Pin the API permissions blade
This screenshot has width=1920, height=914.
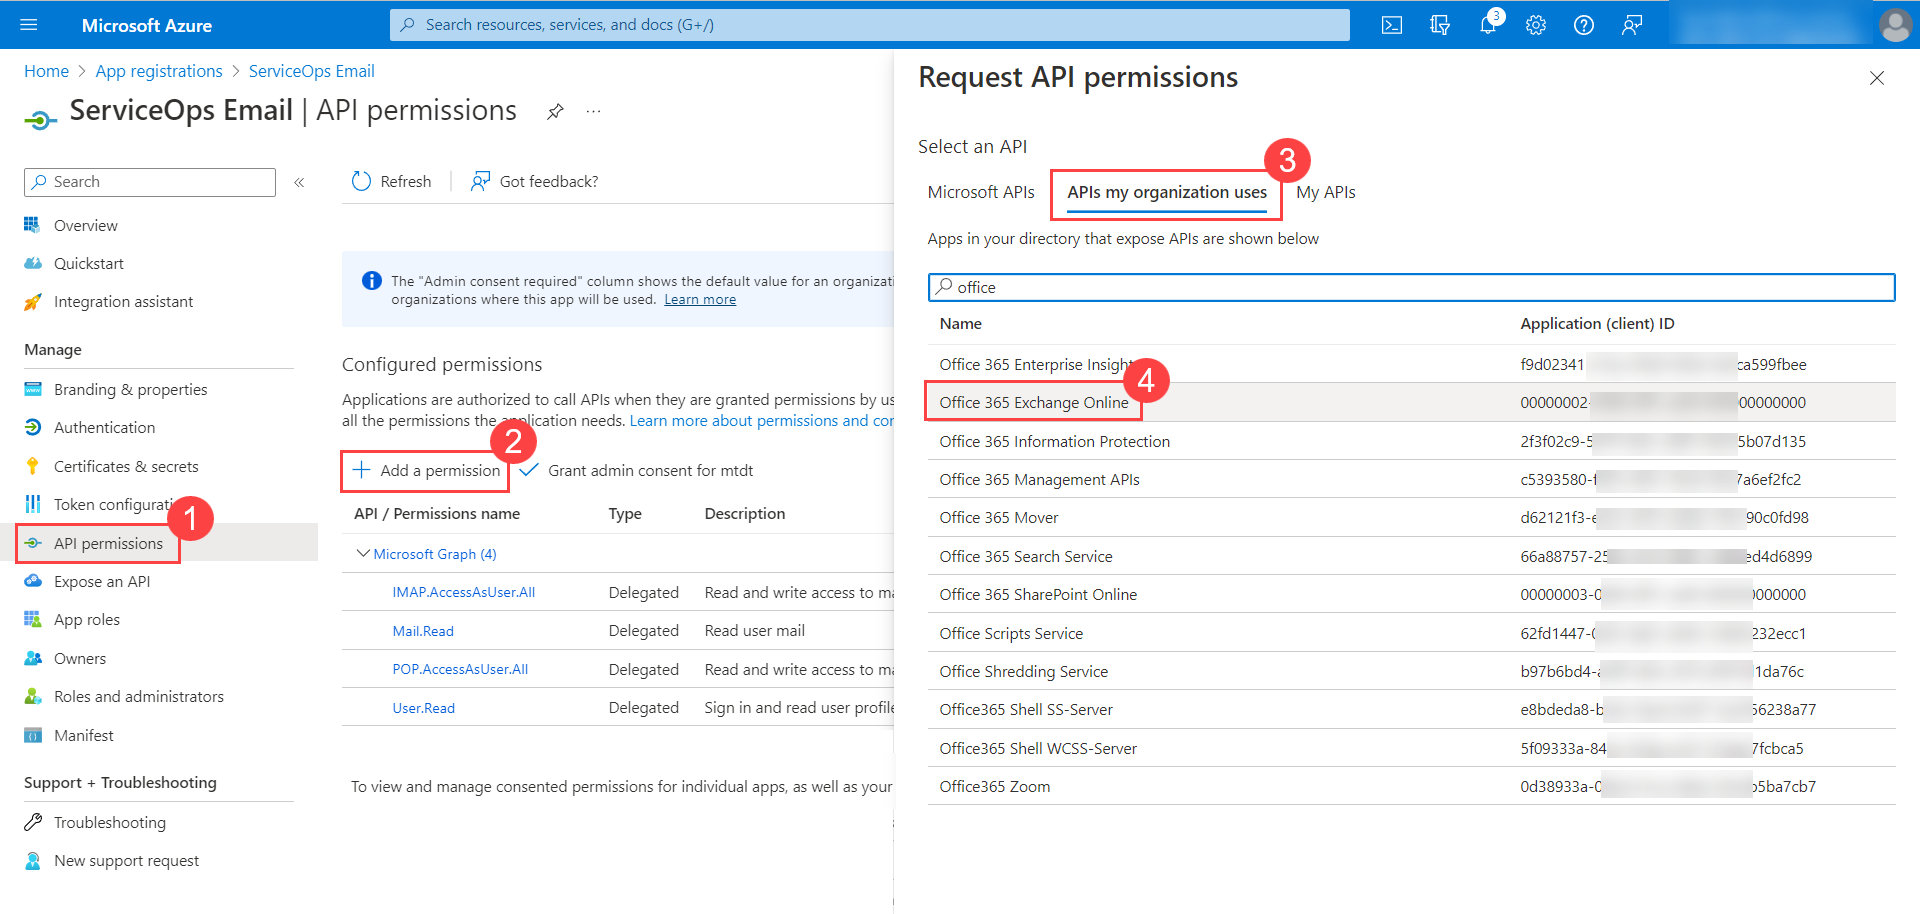(555, 111)
